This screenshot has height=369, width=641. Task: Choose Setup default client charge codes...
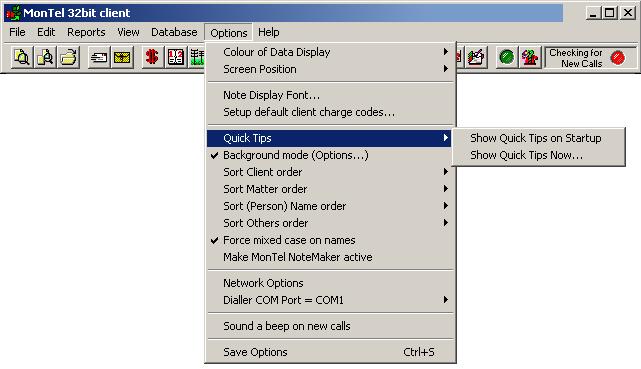(329, 112)
